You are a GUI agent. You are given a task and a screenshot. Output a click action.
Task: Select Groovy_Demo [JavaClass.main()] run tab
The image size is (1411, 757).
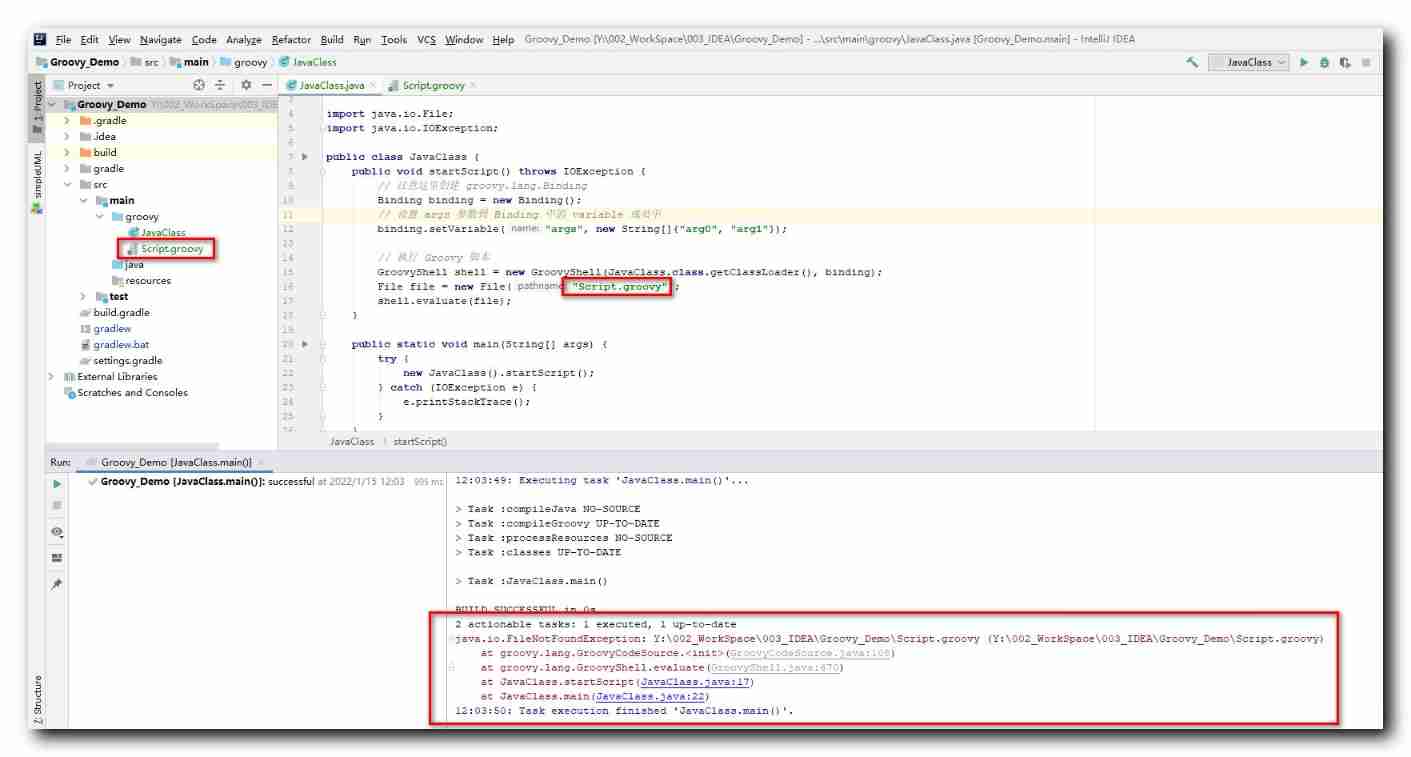point(175,463)
